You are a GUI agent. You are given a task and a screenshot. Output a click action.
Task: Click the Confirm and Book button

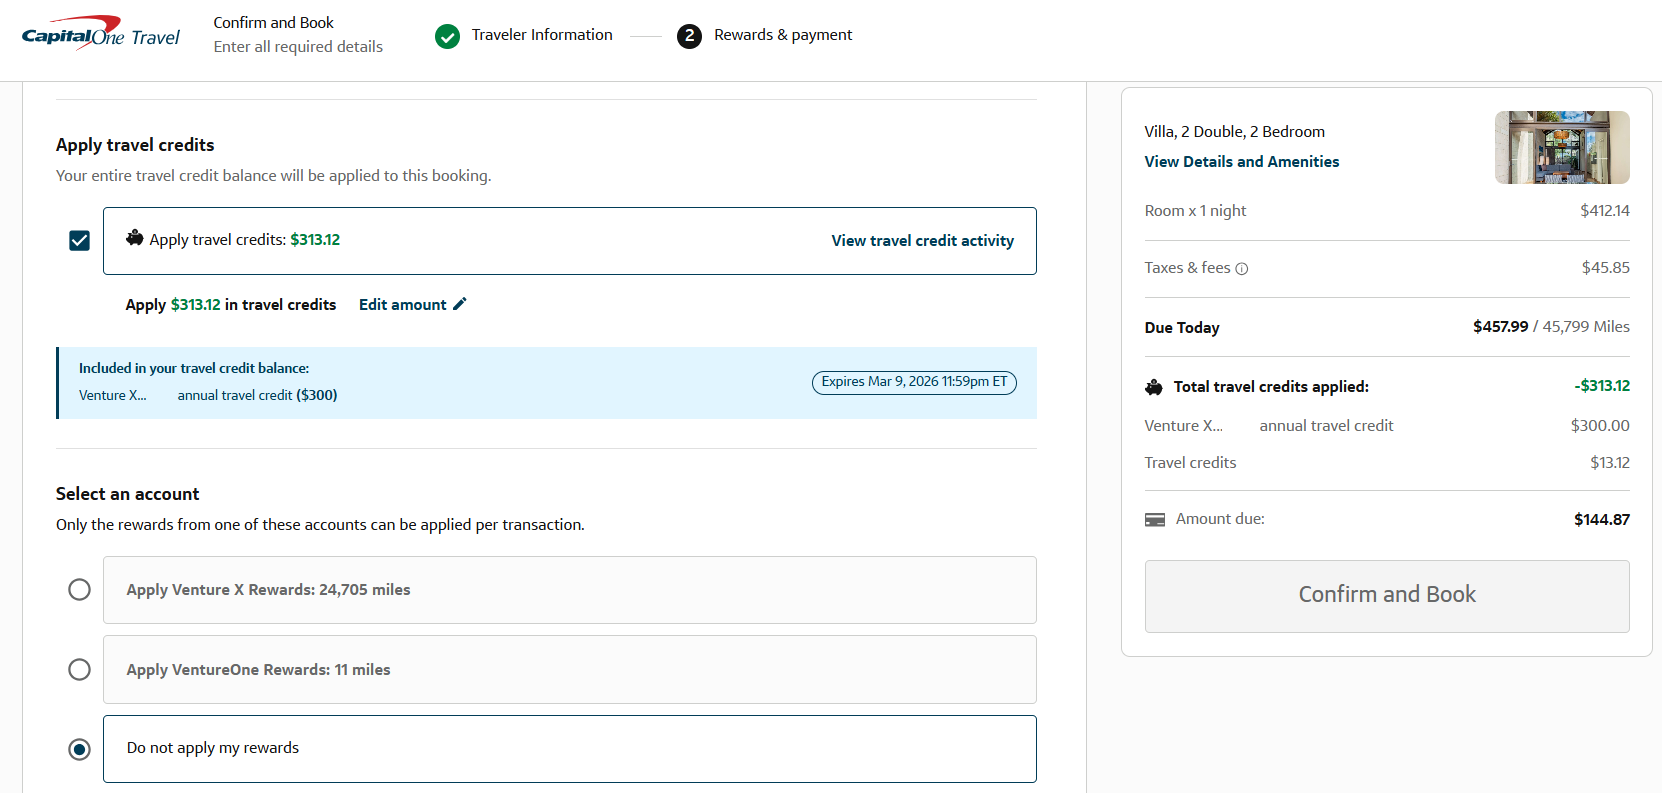1387,596
